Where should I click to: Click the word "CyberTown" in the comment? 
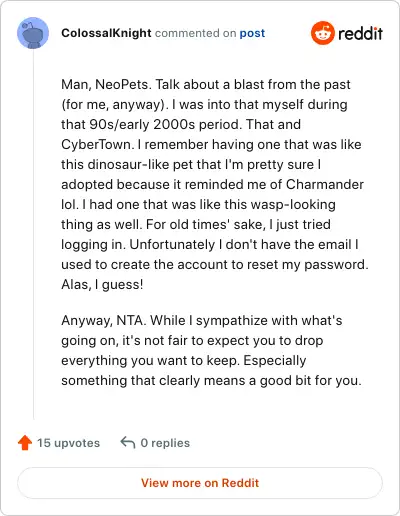[96, 144]
